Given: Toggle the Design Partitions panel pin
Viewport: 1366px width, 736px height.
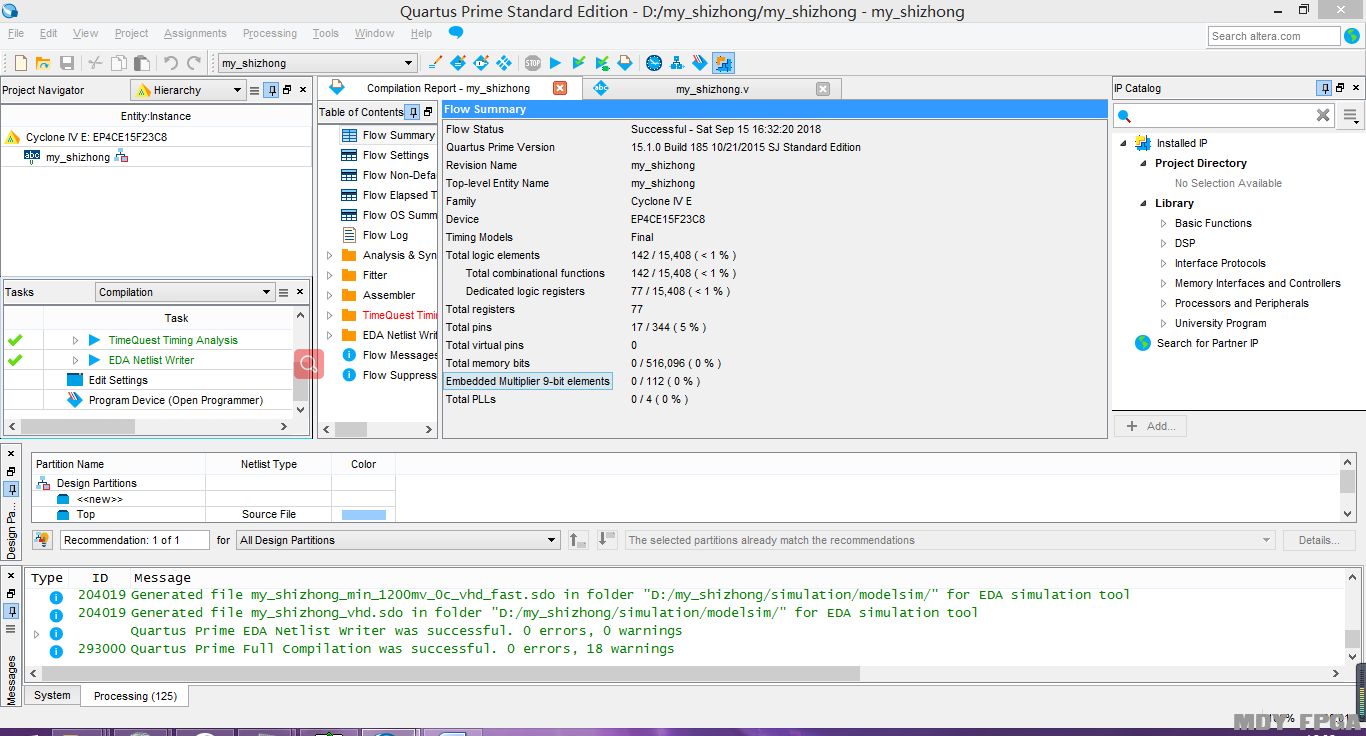Looking at the screenshot, I should [11, 489].
